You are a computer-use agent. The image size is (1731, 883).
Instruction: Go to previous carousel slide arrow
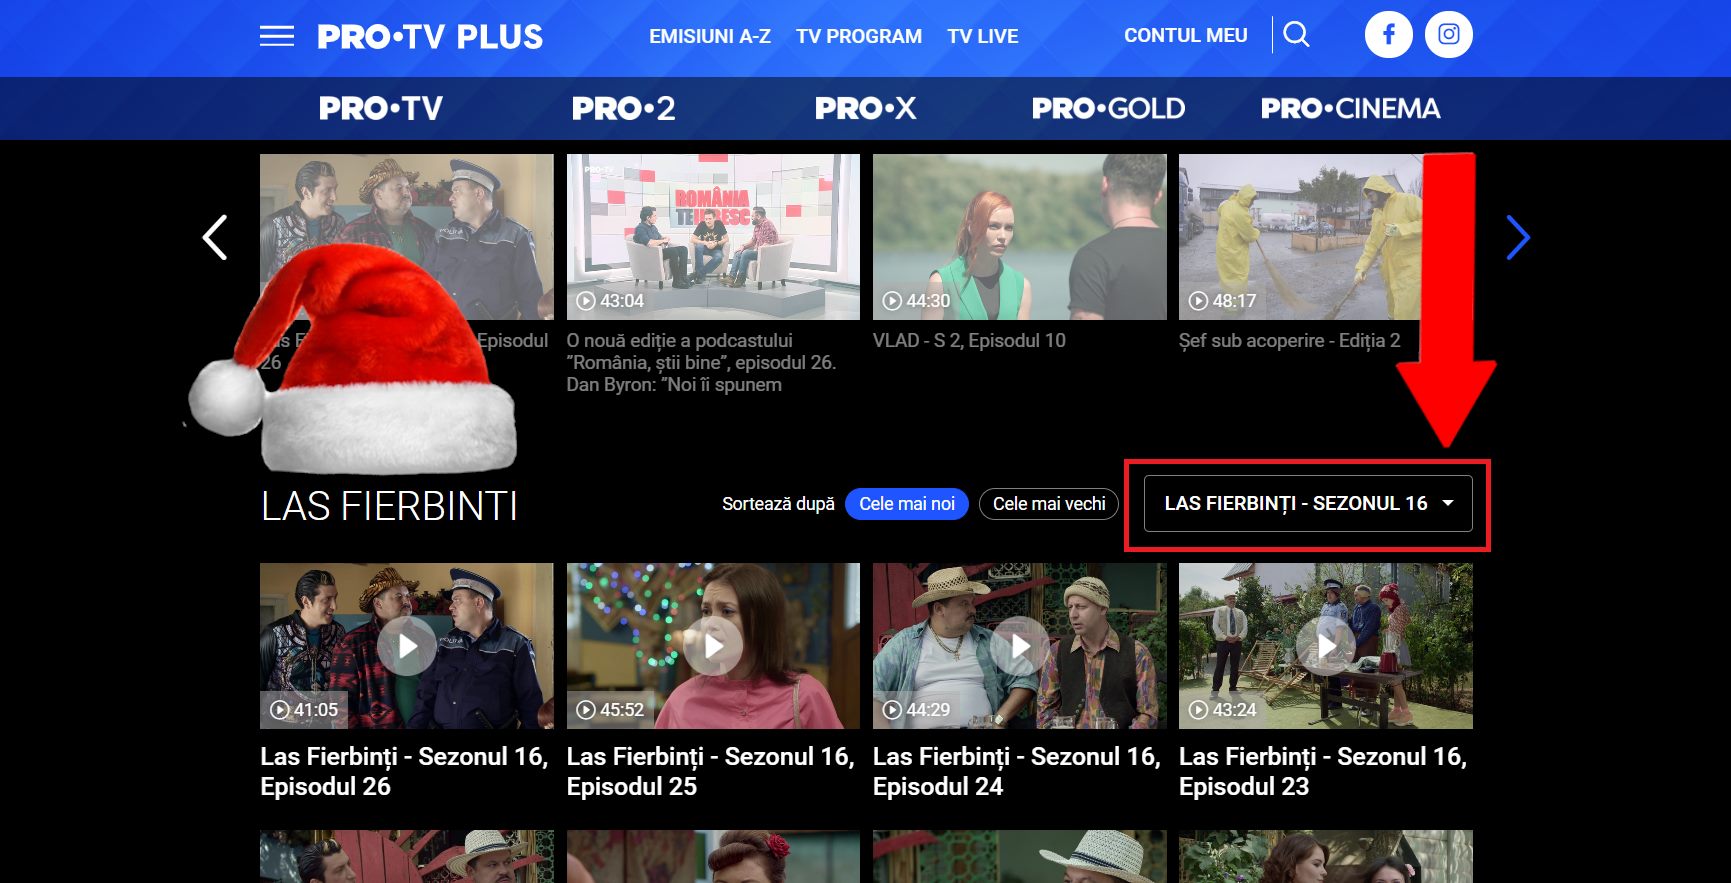tap(215, 238)
